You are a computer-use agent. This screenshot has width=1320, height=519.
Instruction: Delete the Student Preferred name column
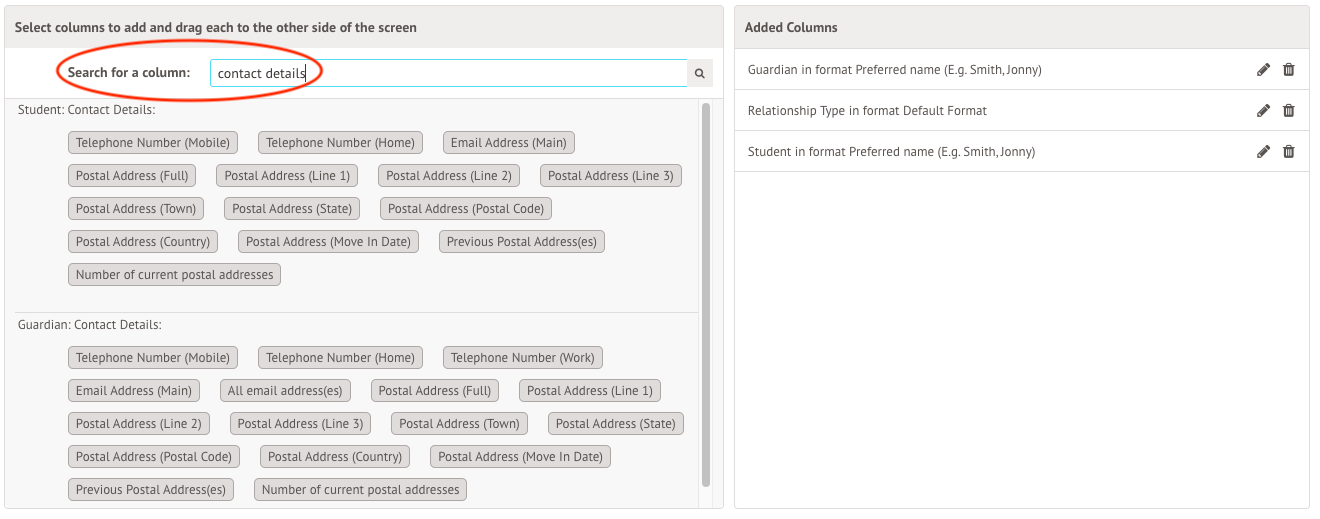coord(1288,152)
